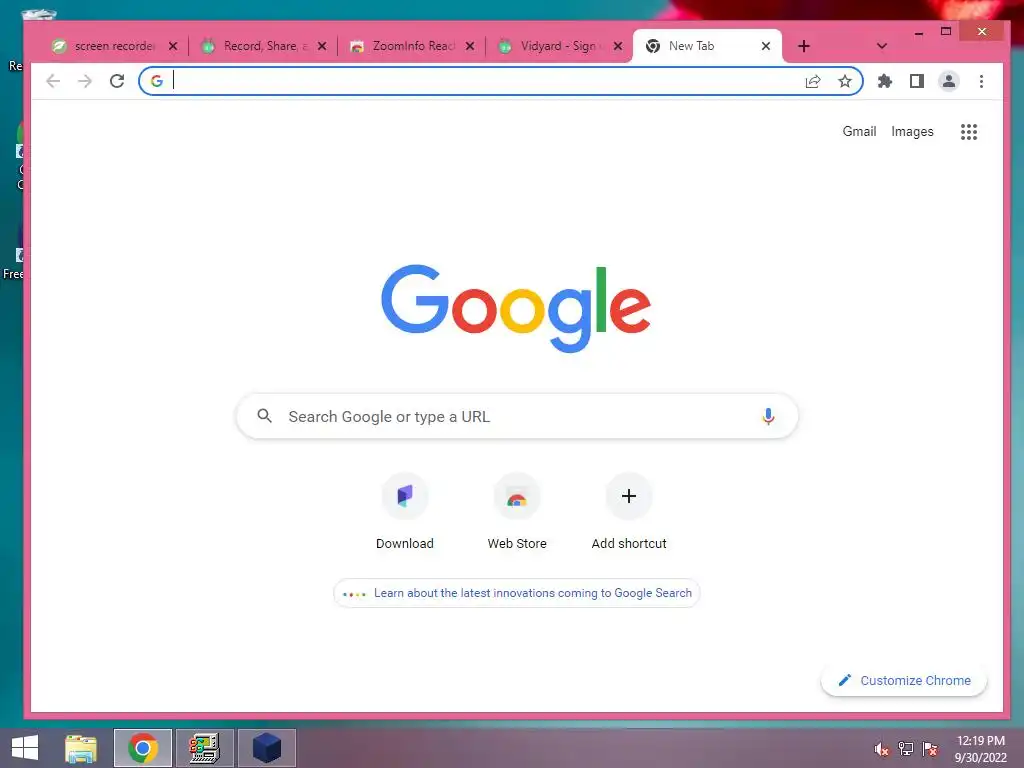Click the magnifier icon in search box
1024x768 pixels.
264,416
